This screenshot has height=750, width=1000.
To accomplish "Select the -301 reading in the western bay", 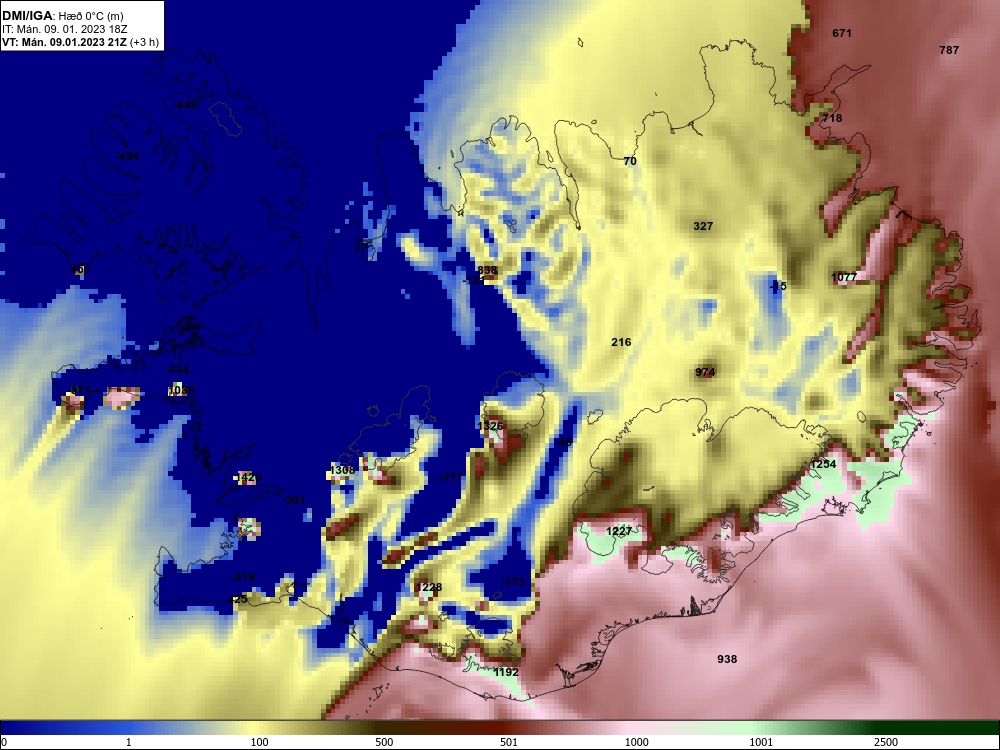I will [294, 501].
